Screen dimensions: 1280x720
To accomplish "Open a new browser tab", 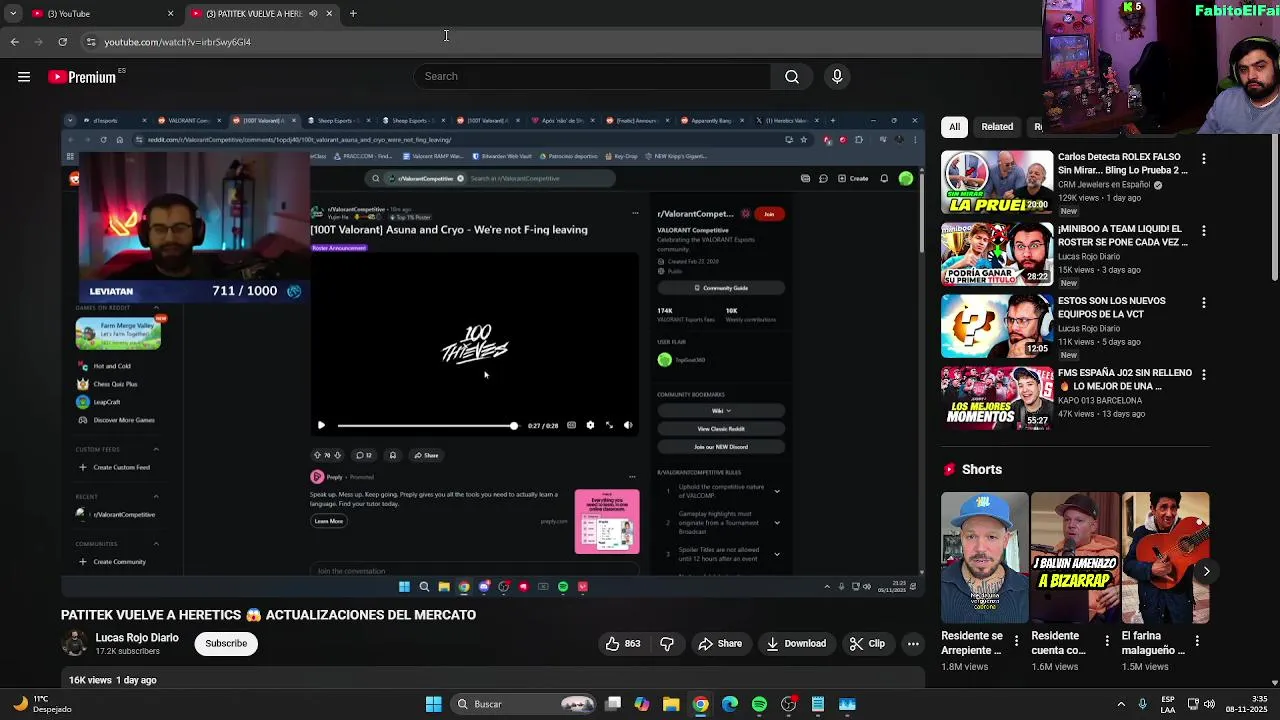I will [x=353, y=13].
